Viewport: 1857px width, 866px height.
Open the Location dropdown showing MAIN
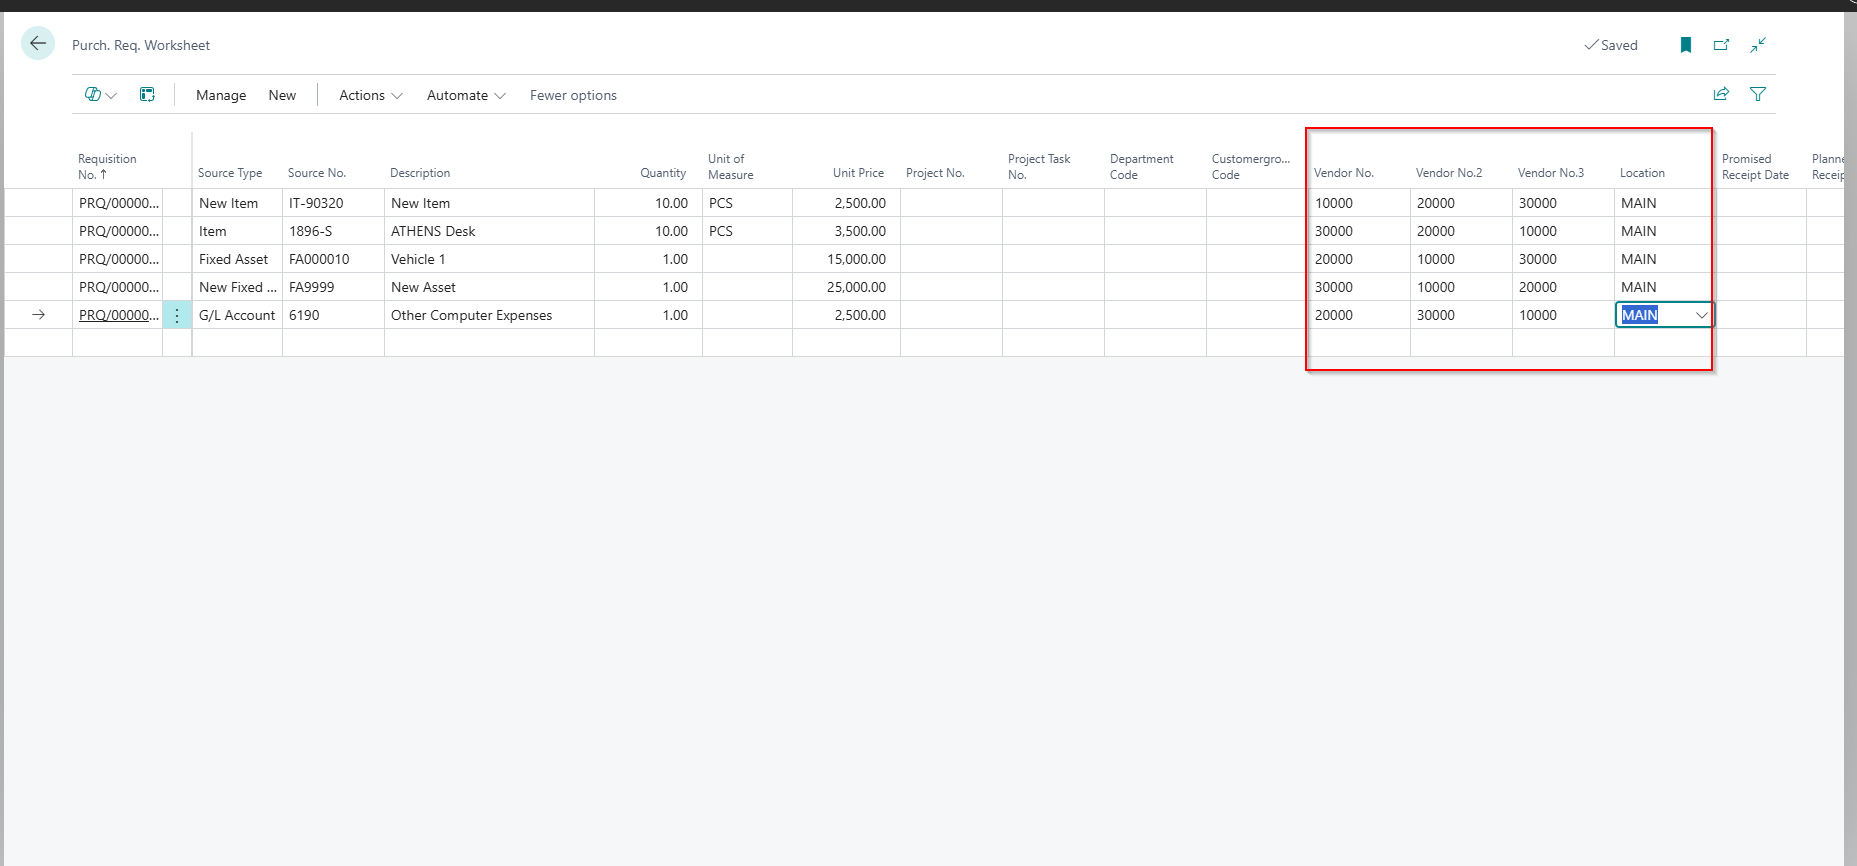(x=1701, y=316)
